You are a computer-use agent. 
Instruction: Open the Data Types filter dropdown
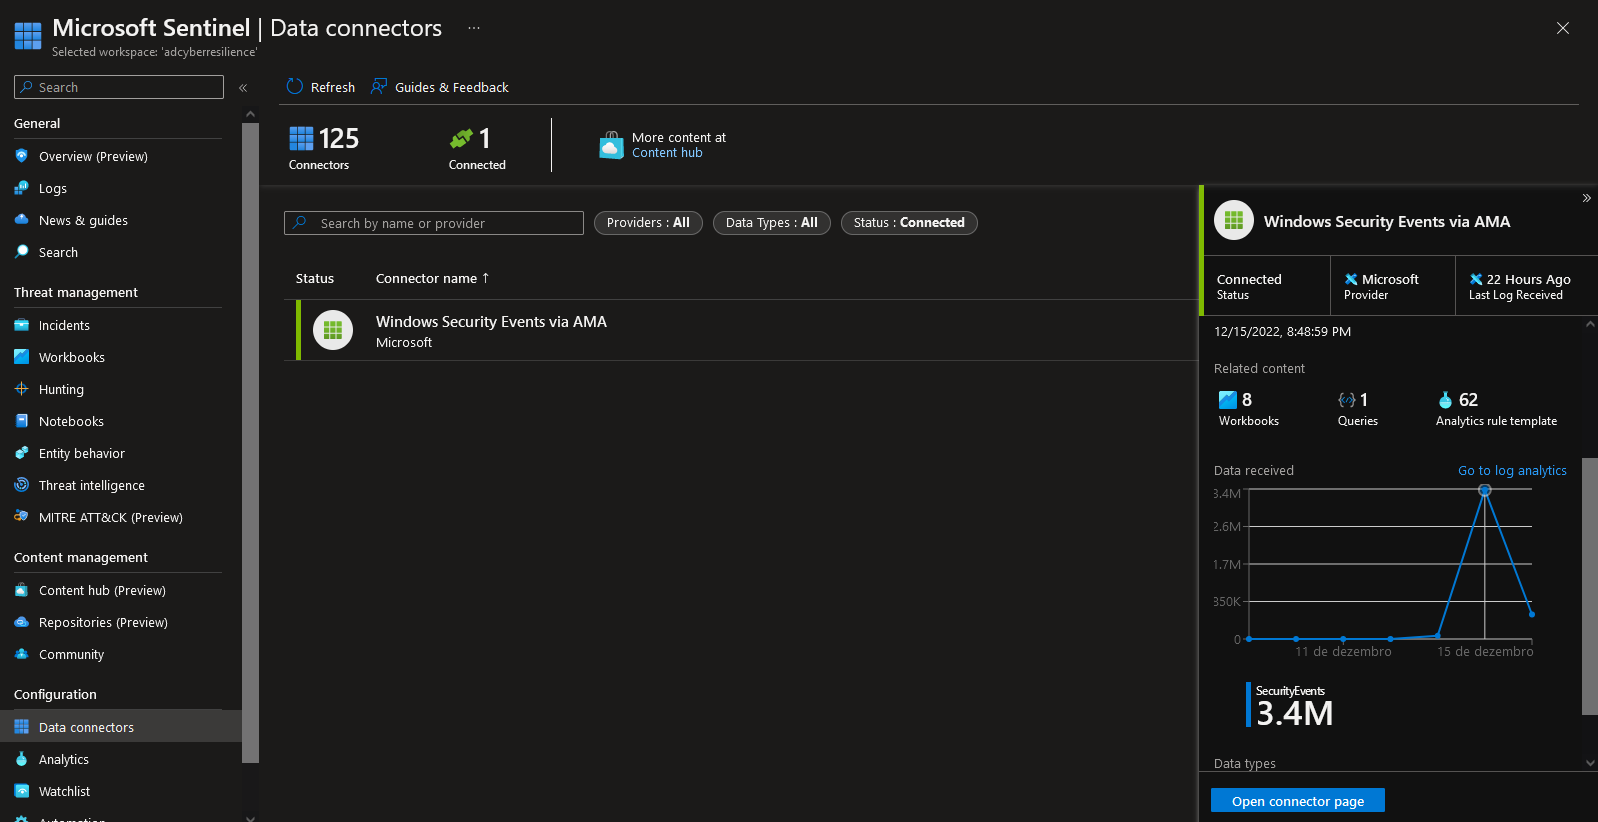point(772,223)
